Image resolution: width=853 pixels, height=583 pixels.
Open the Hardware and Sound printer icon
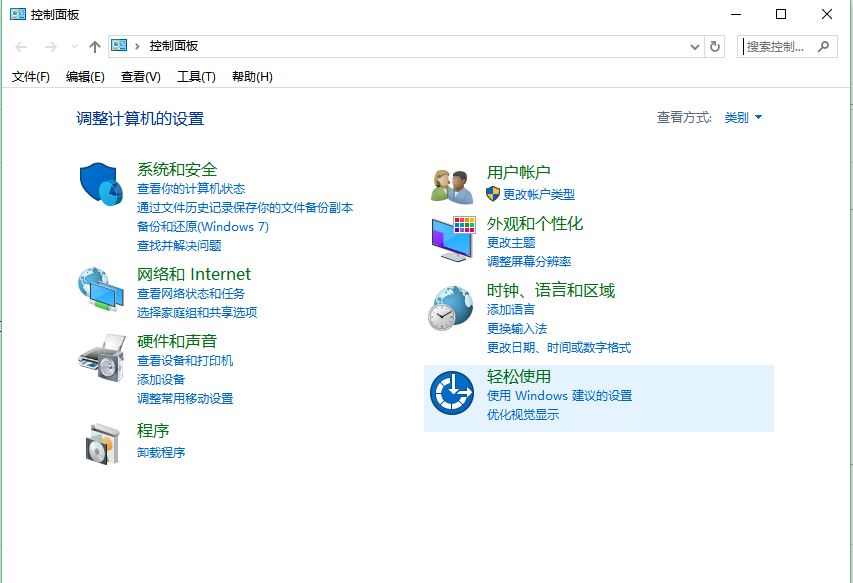[x=102, y=357]
